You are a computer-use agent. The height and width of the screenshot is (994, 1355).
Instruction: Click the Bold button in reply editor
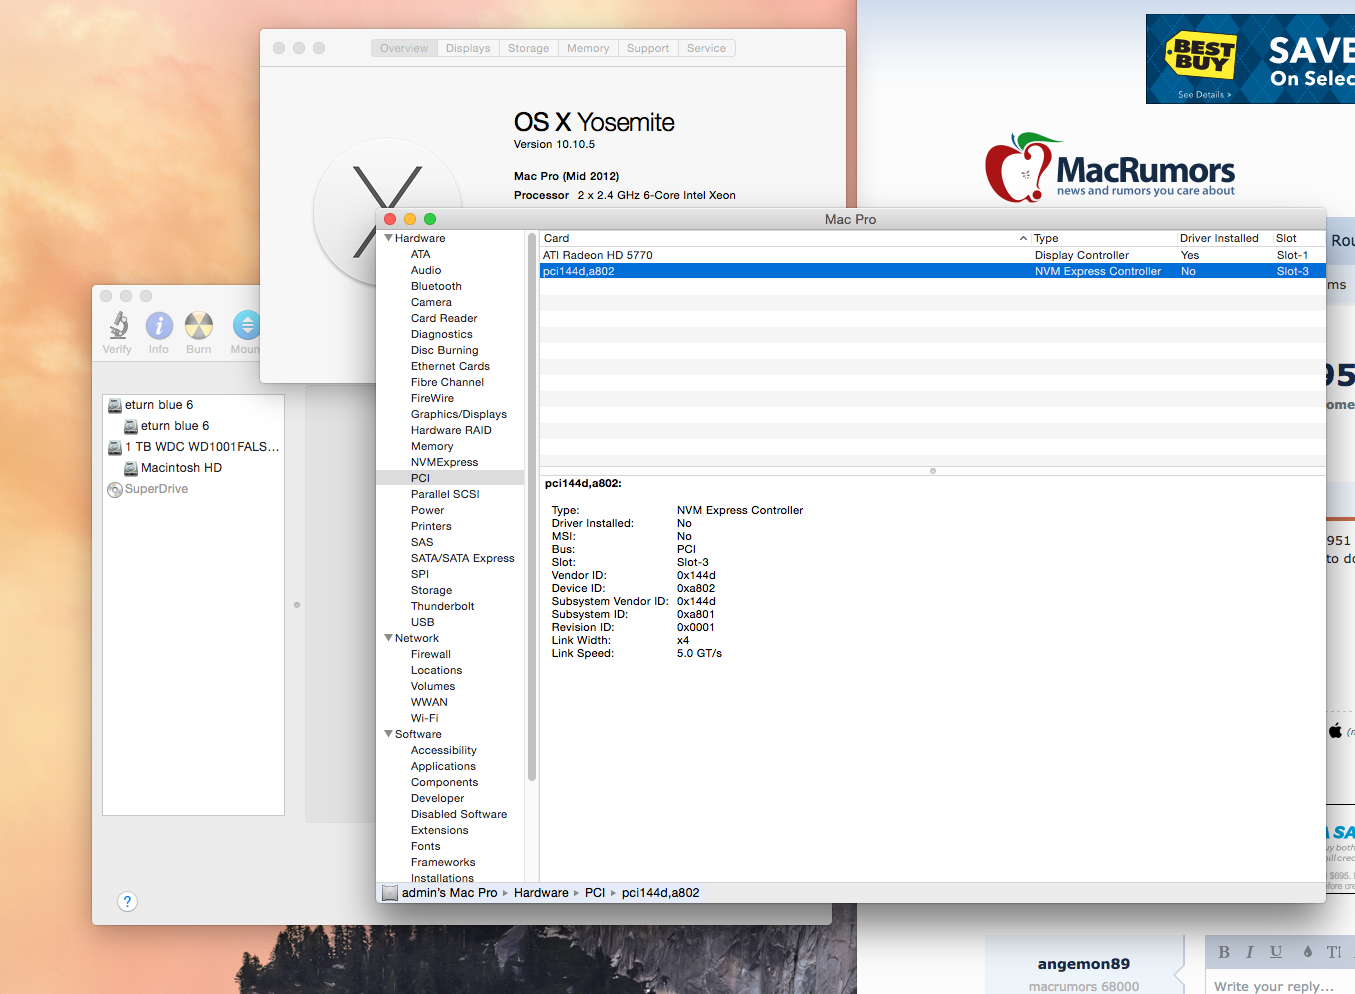click(1224, 952)
